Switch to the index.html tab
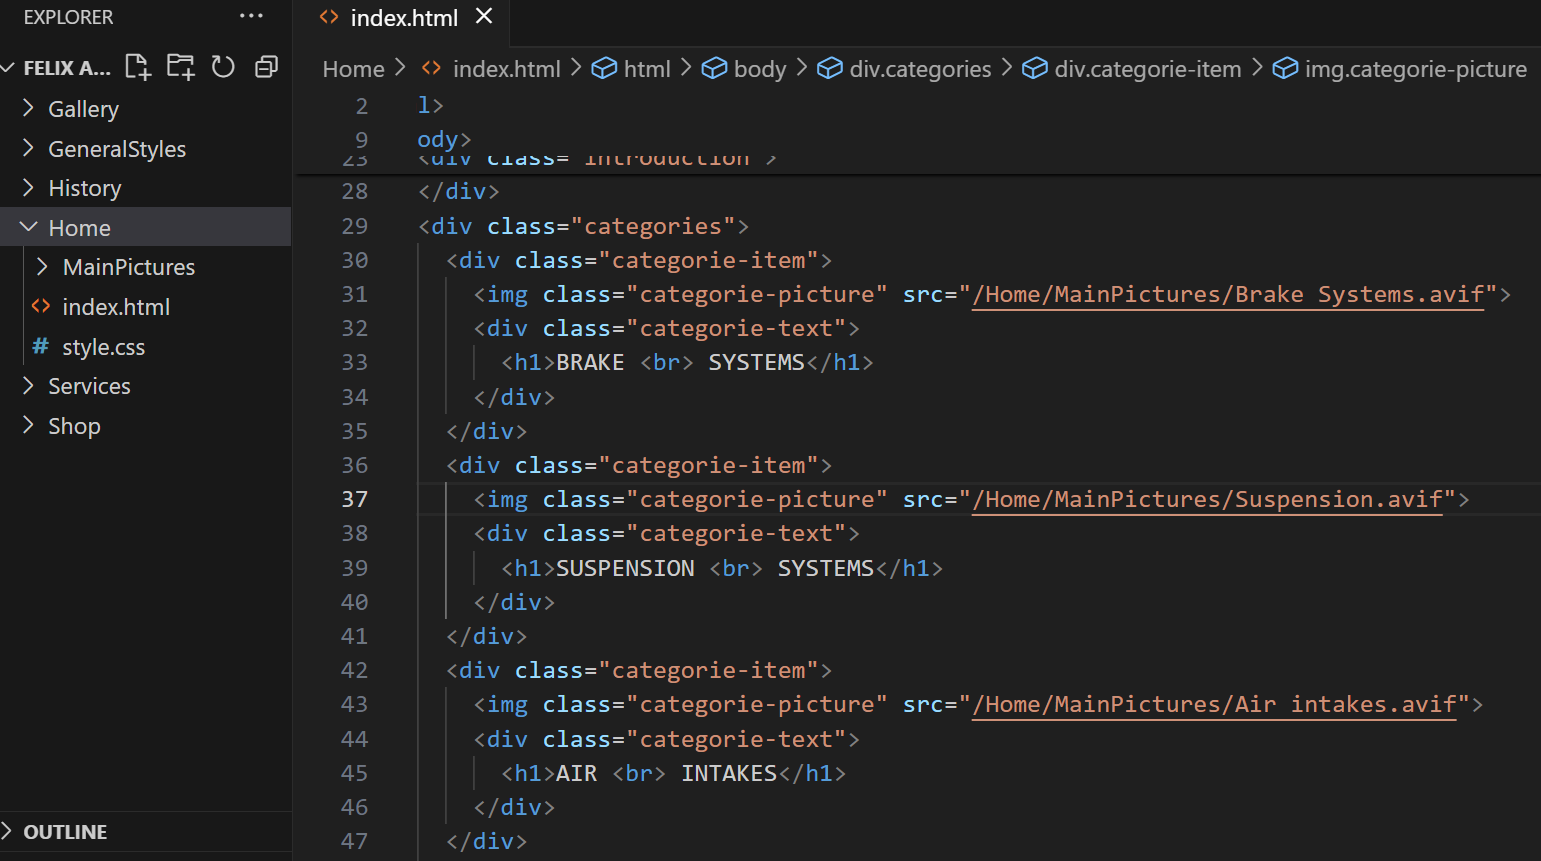The width and height of the screenshot is (1541, 861). [x=403, y=18]
